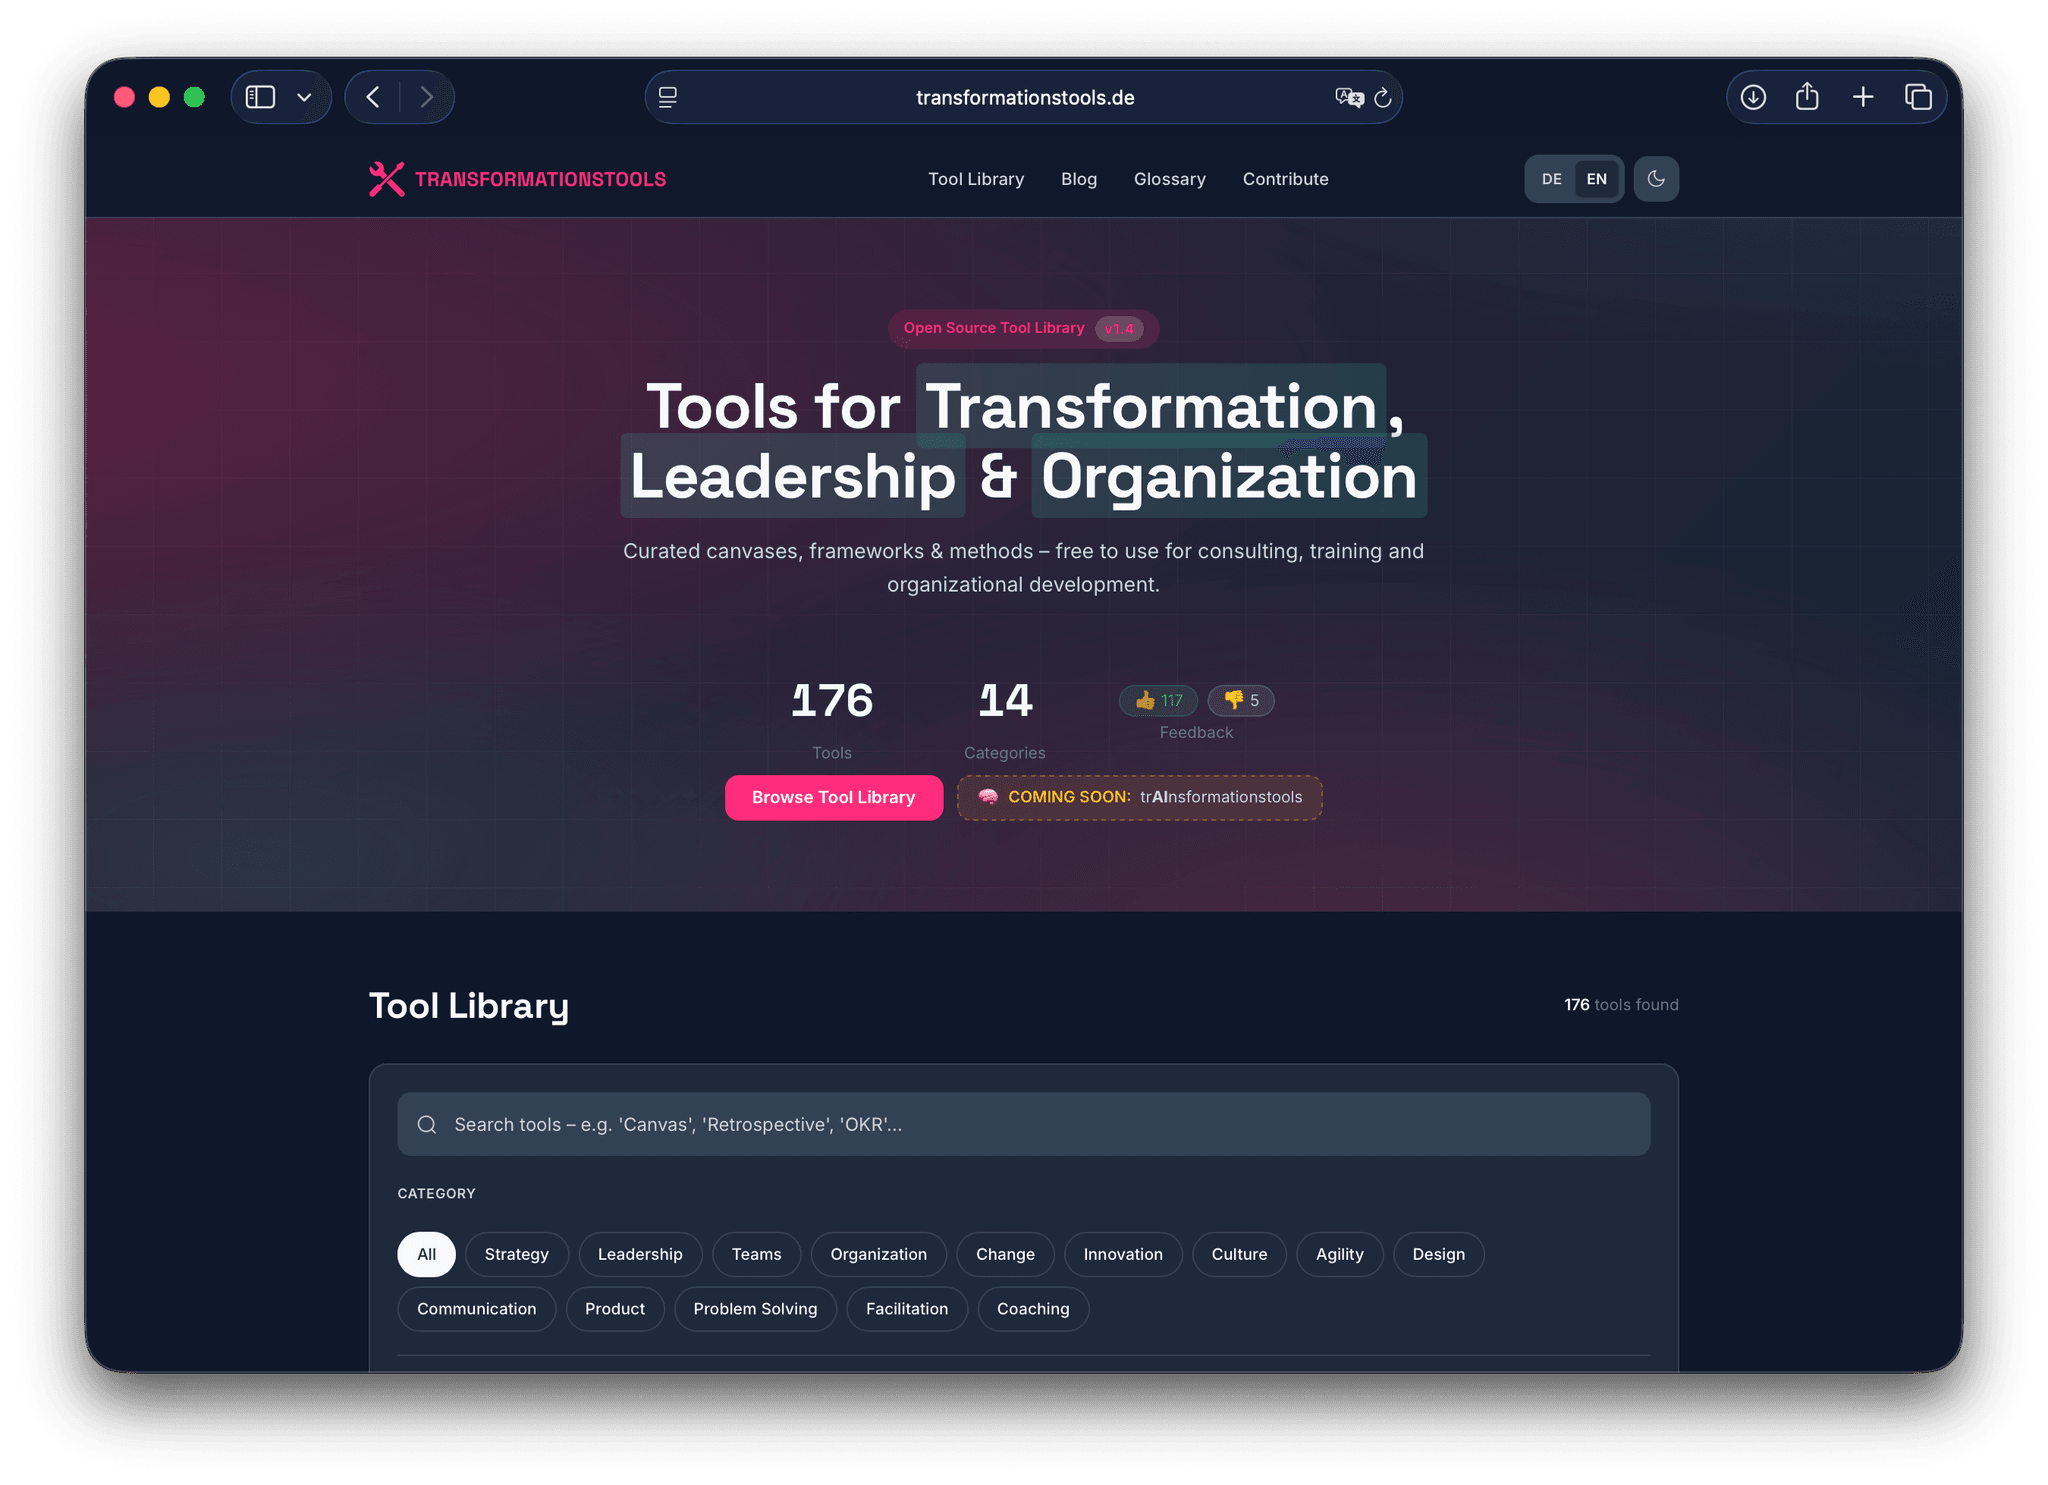Click the share icon
This screenshot has height=1485, width=2048.
(1807, 96)
